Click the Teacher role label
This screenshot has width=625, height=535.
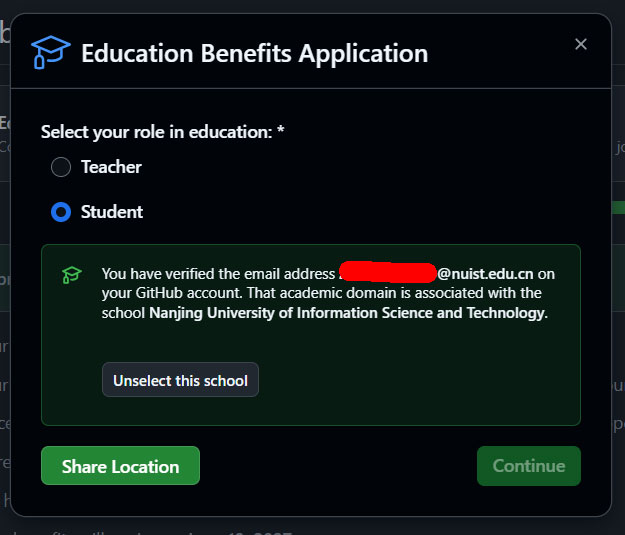click(111, 167)
